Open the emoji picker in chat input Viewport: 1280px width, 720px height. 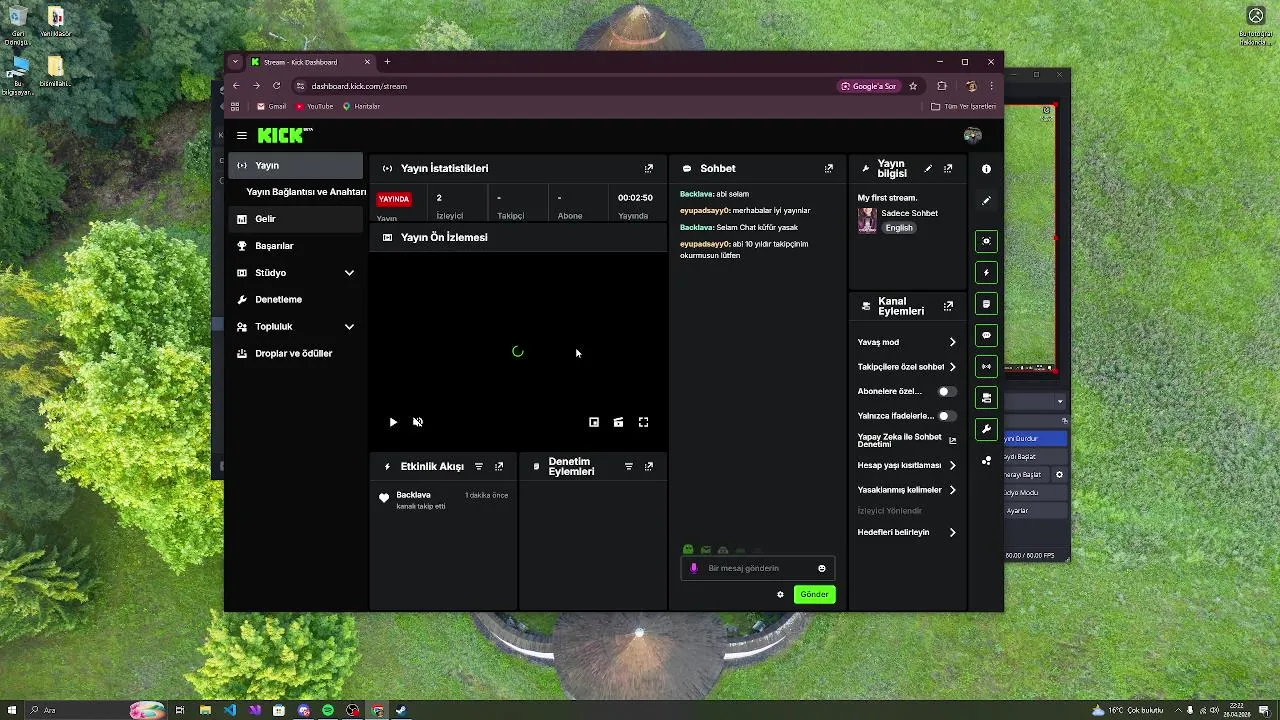click(x=822, y=568)
